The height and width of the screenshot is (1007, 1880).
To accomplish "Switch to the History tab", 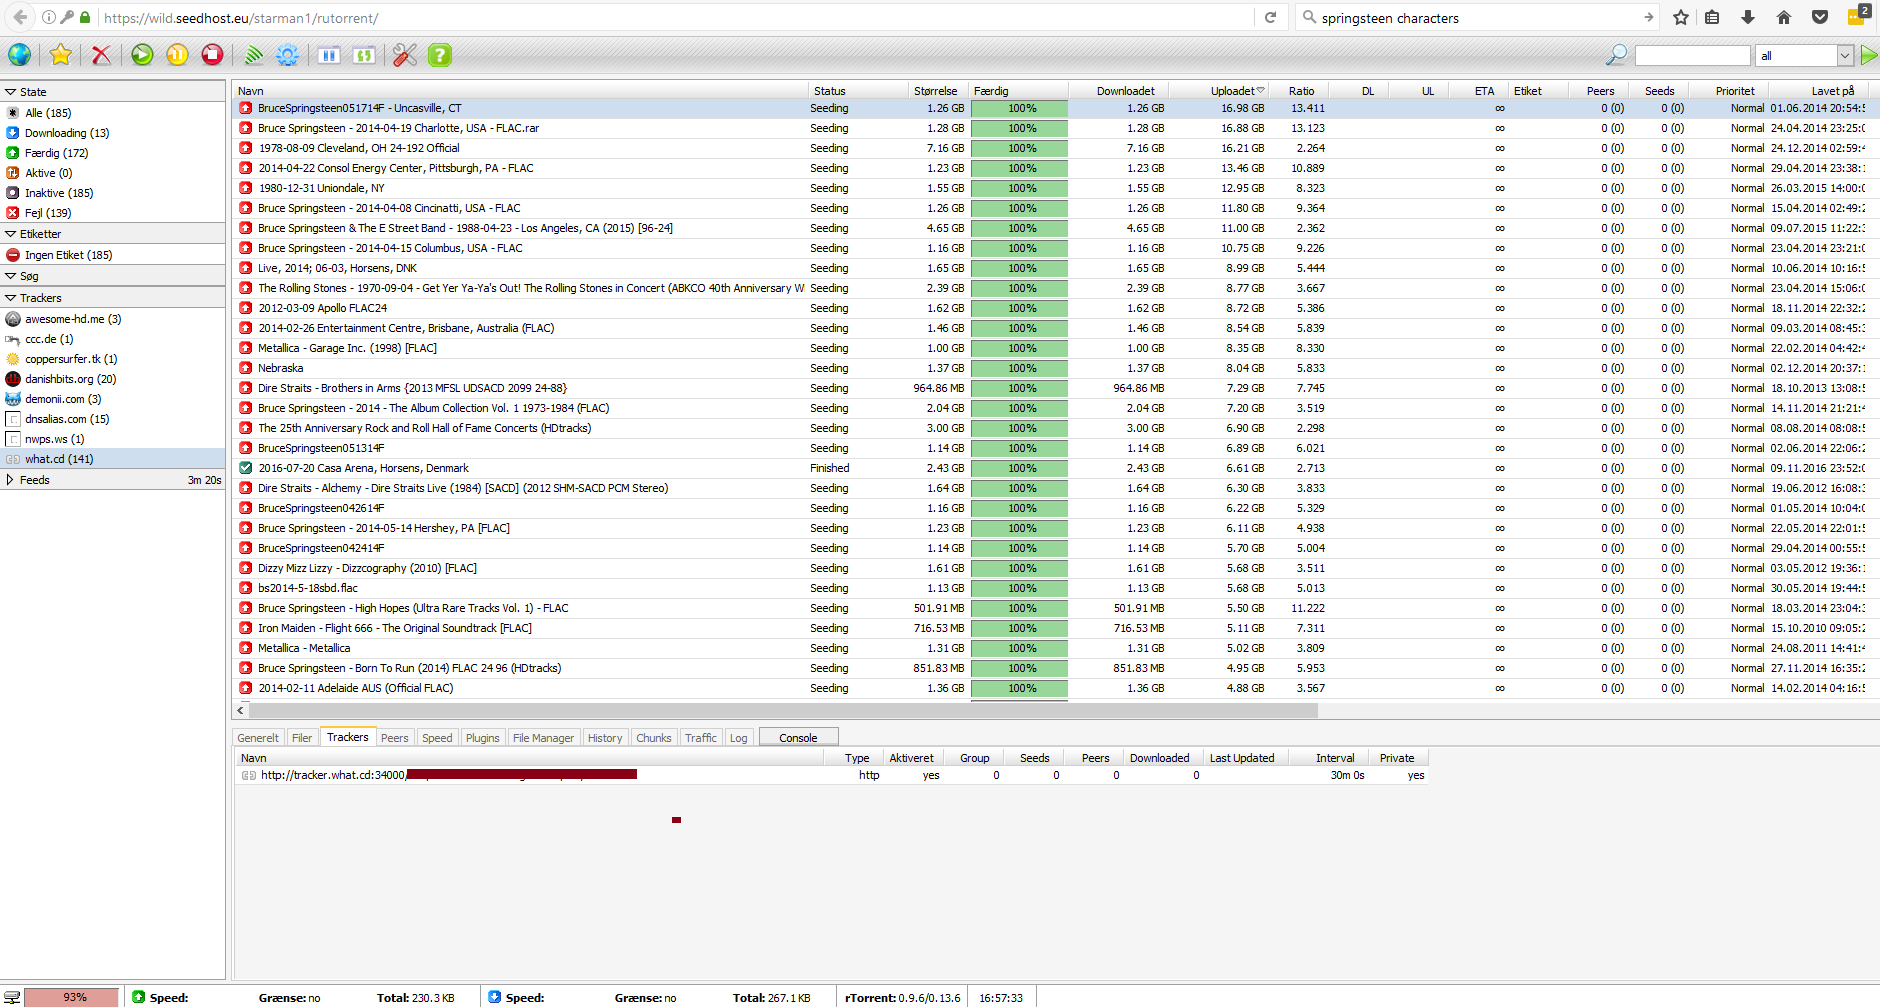I will [x=605, y=738].
